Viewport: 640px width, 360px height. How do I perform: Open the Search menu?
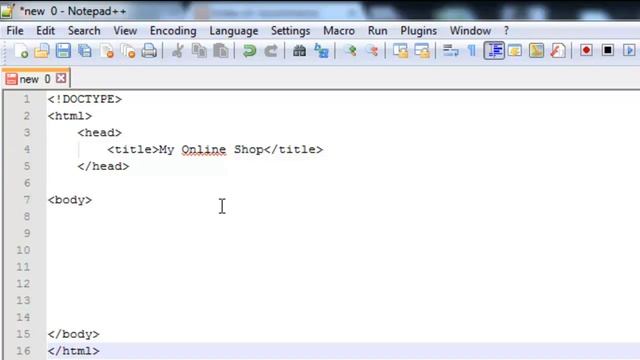(84, 31)
